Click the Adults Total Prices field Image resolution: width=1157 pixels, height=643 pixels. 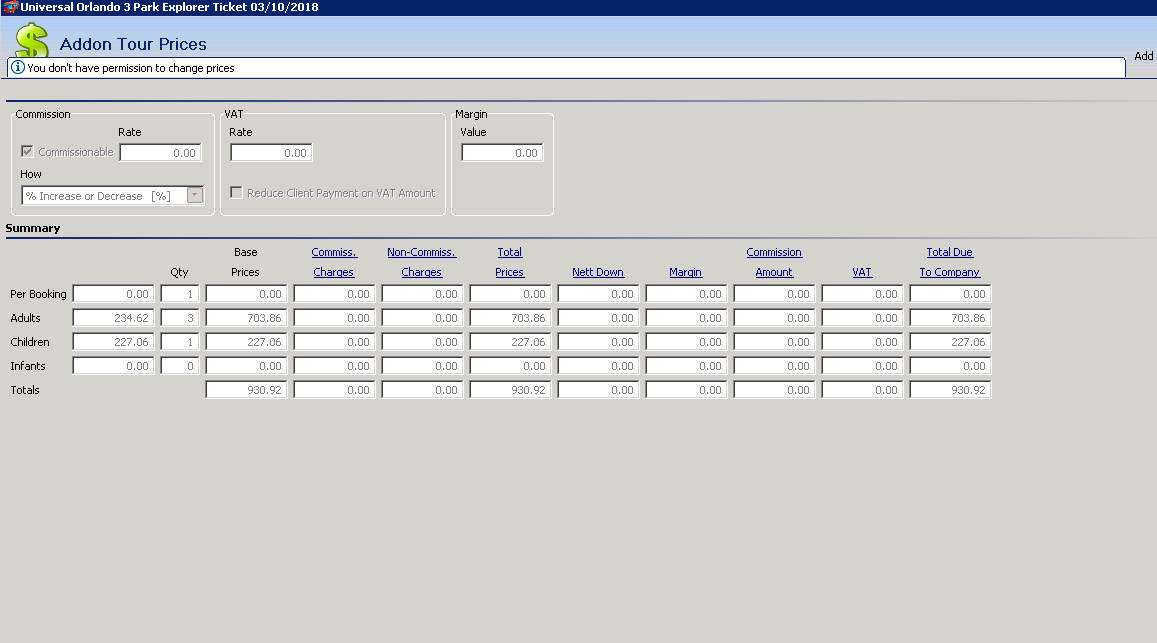tap(510, 318)
